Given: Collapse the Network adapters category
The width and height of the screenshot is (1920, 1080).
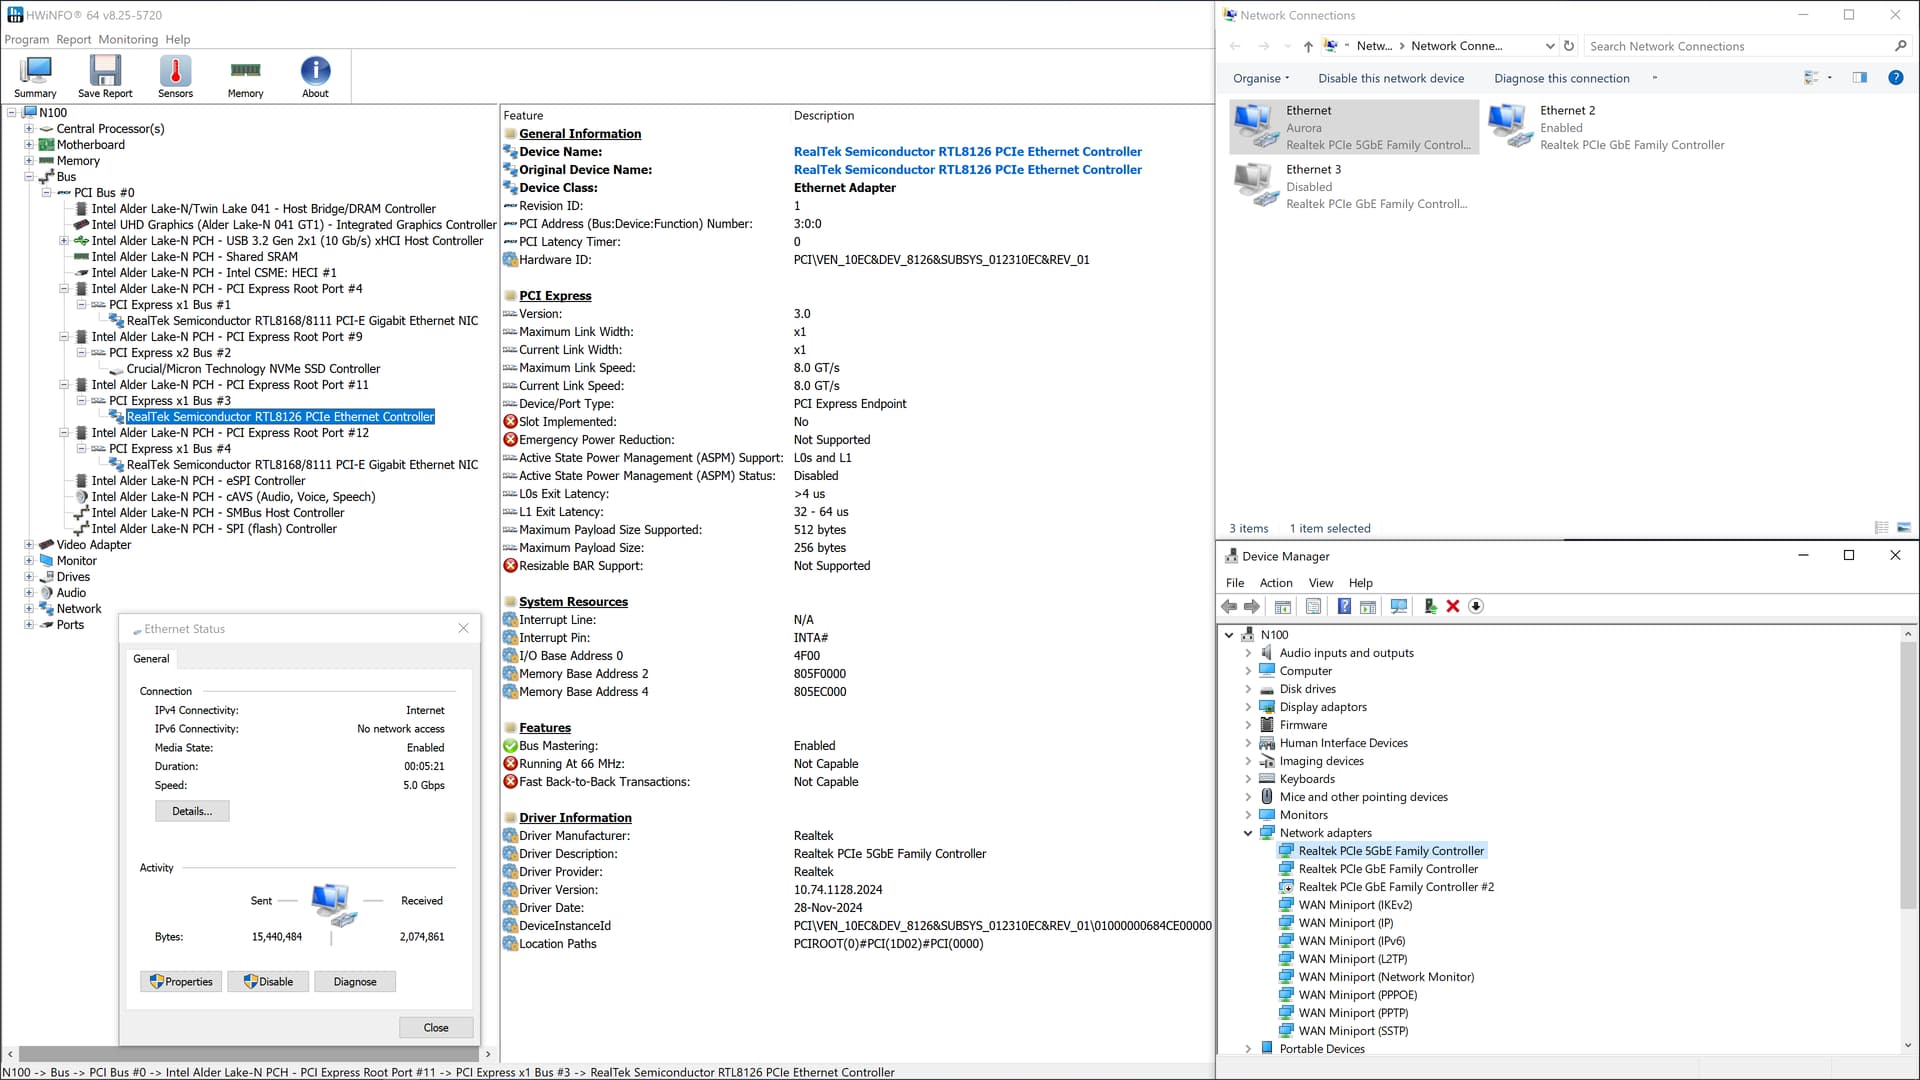Looking at the screenshot, I should (1248, 833).
